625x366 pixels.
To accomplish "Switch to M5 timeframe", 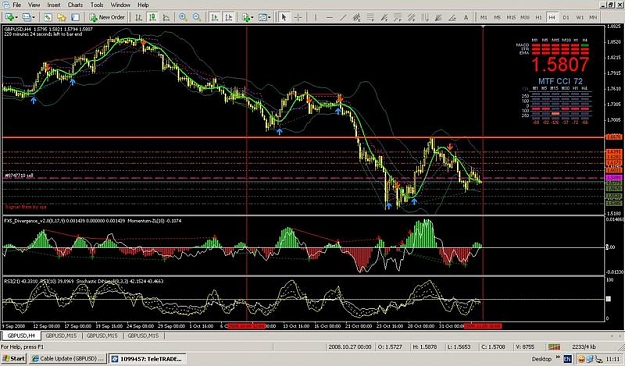I will 497,17.
